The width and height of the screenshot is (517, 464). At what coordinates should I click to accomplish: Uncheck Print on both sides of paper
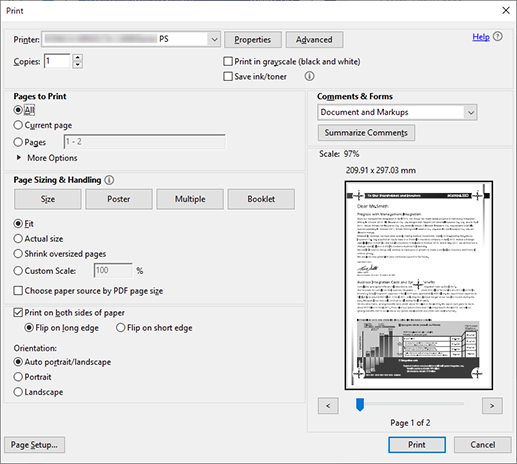click(x=18, y=313)
